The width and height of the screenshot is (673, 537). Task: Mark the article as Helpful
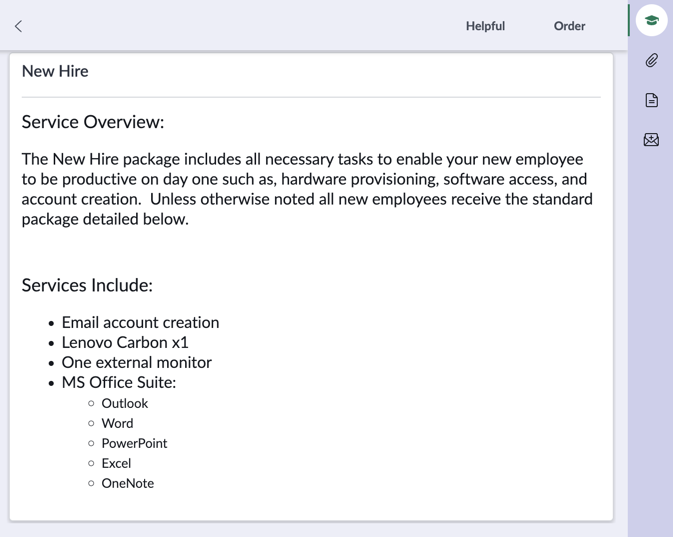point(485,26)
